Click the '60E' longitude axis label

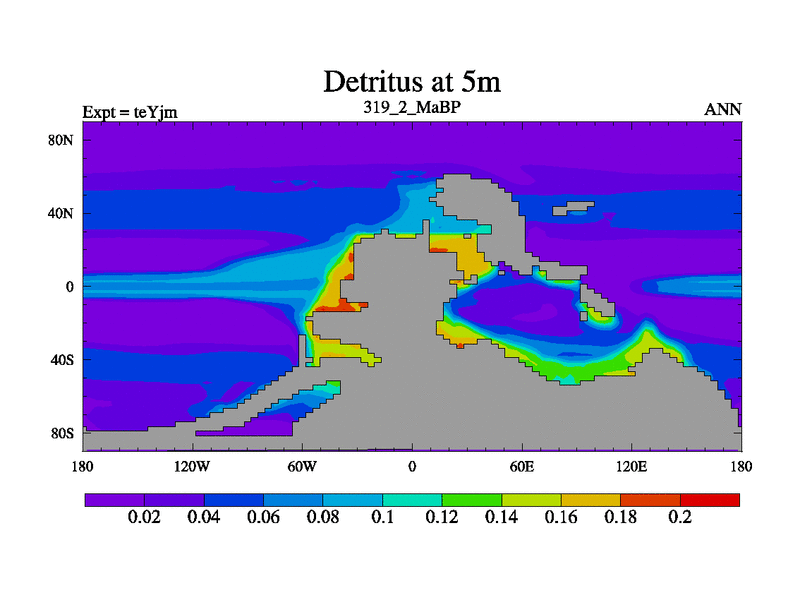(522, 466)
